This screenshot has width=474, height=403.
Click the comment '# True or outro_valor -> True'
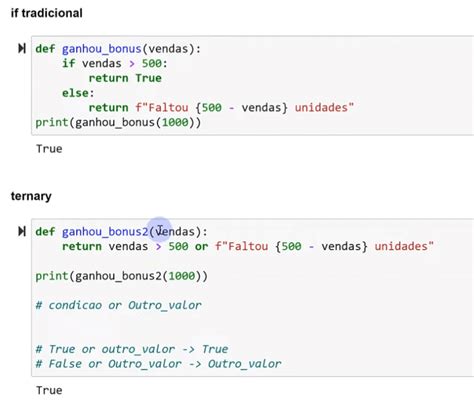[132, 349]
